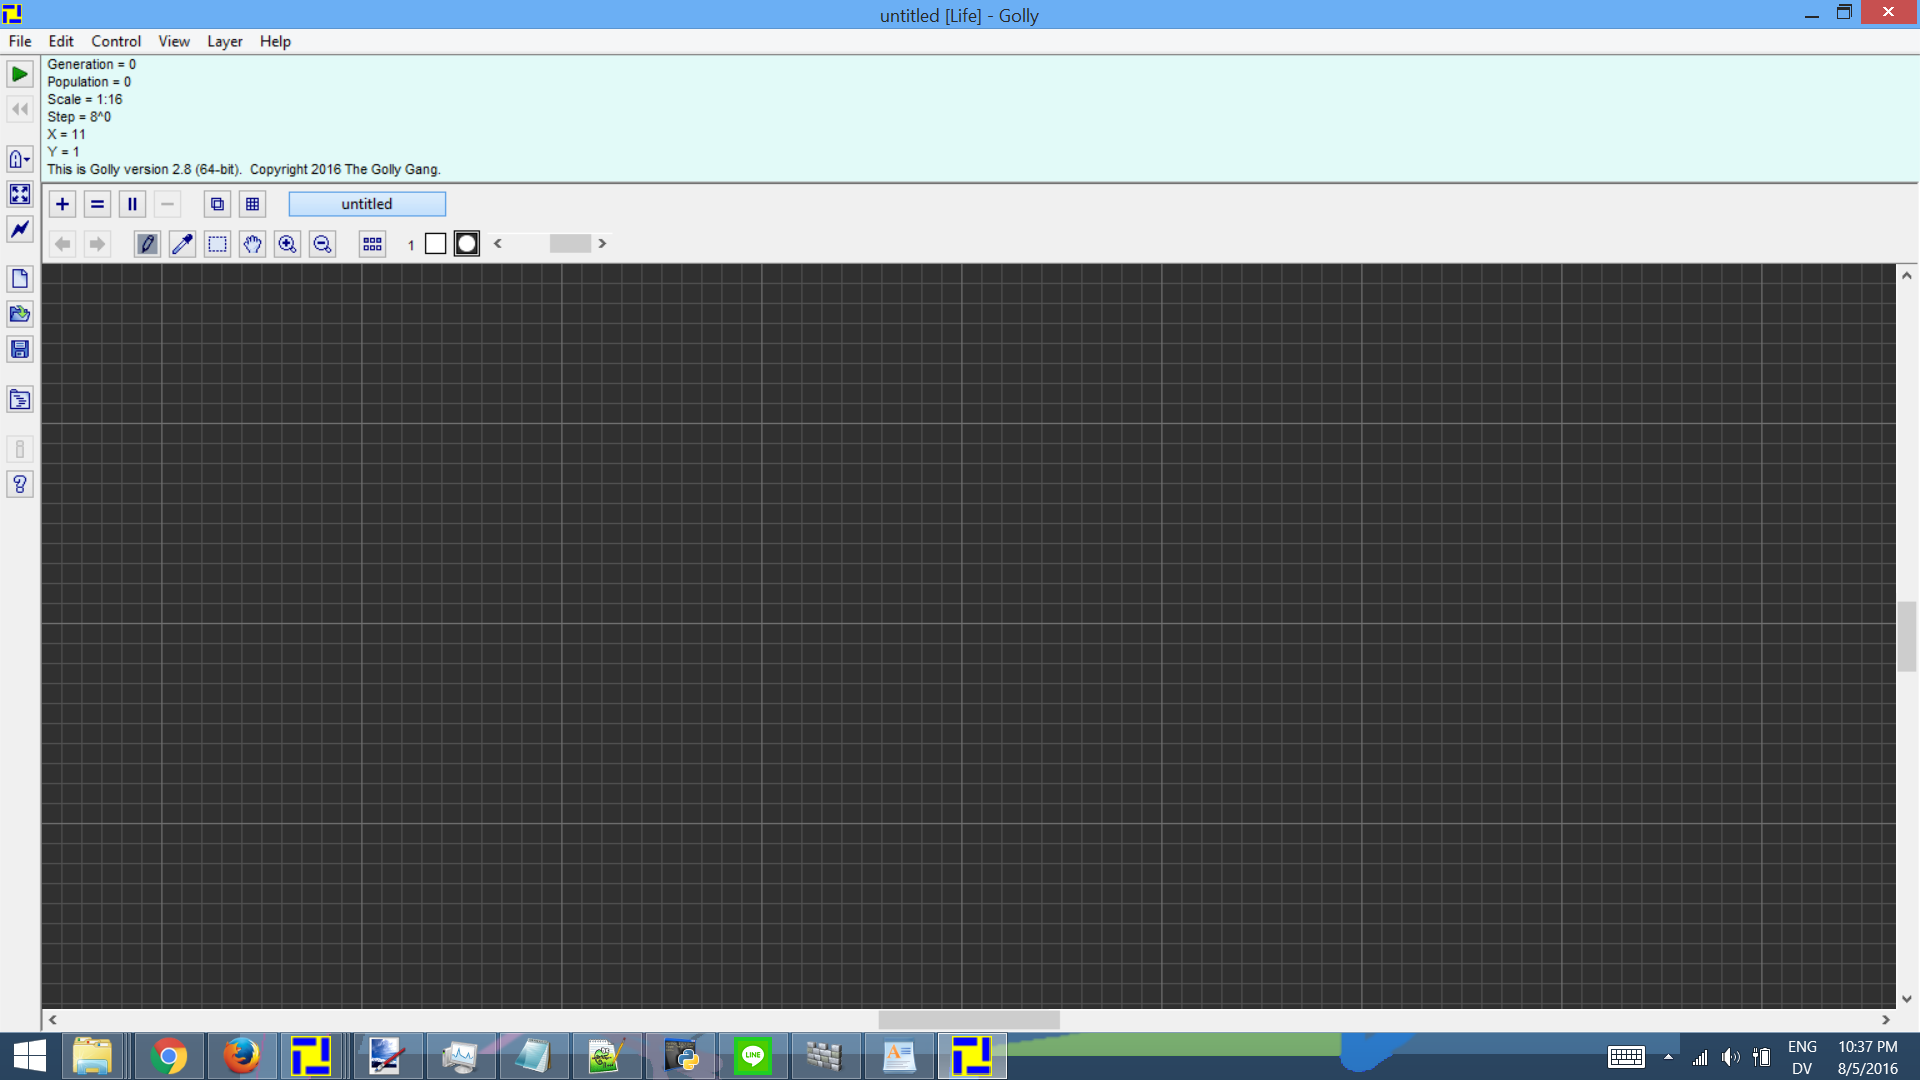Open the help question mark icon
Screen dimensions: 1920x1080
pyautogui.click(x=20, y=485)
